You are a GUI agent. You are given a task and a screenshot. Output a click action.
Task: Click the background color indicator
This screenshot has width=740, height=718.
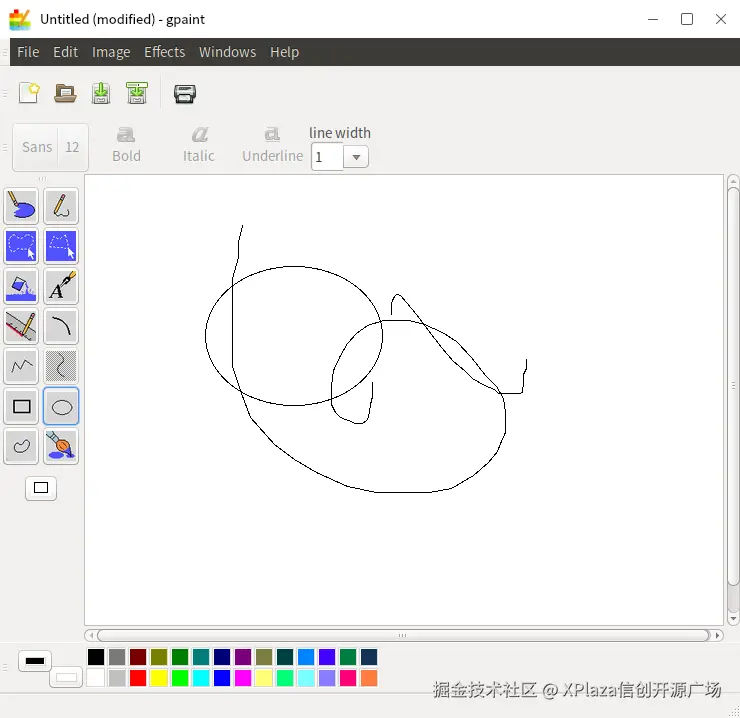click(66, 678)
